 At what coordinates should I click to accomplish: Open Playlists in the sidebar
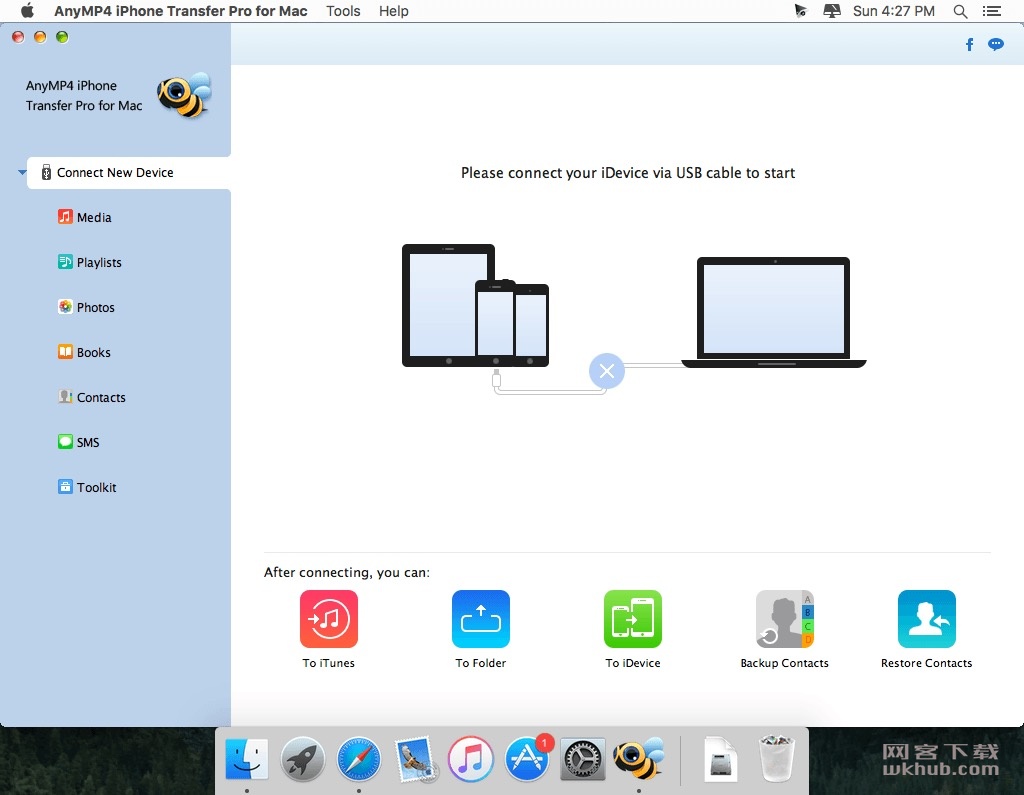tap(89, 262)
